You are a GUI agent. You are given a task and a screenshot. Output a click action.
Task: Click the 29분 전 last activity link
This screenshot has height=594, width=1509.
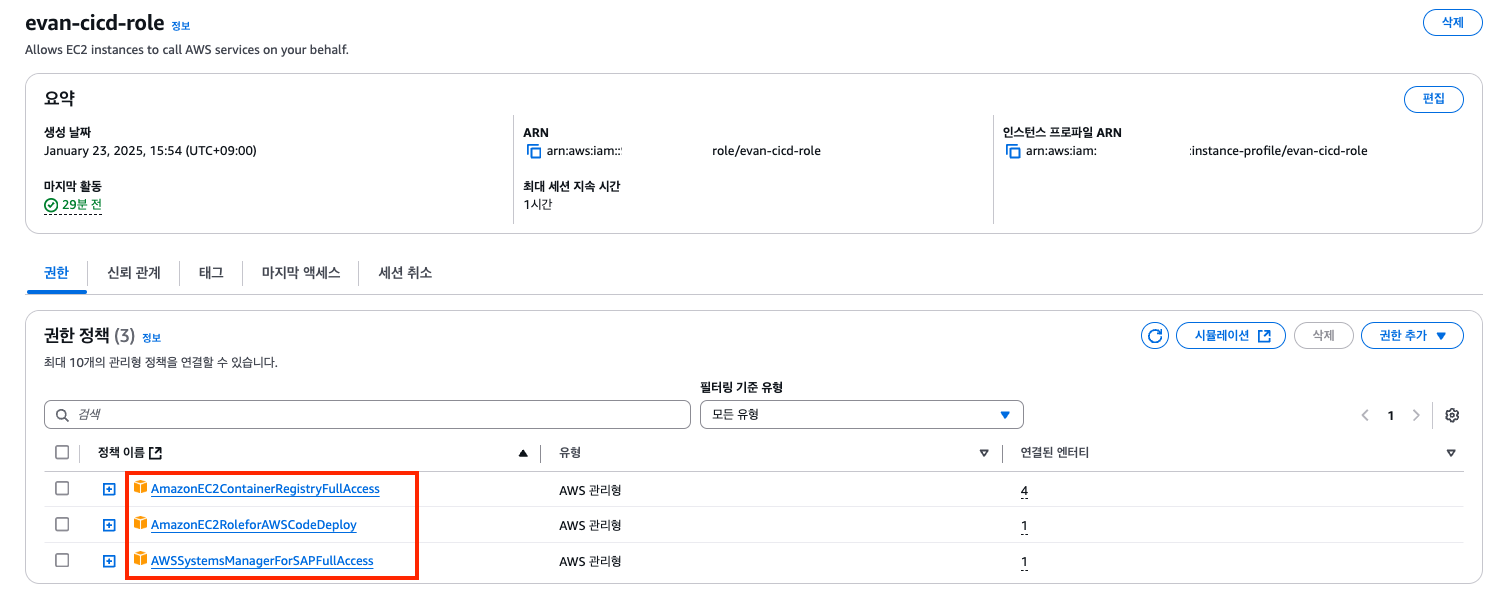[82, 205]
